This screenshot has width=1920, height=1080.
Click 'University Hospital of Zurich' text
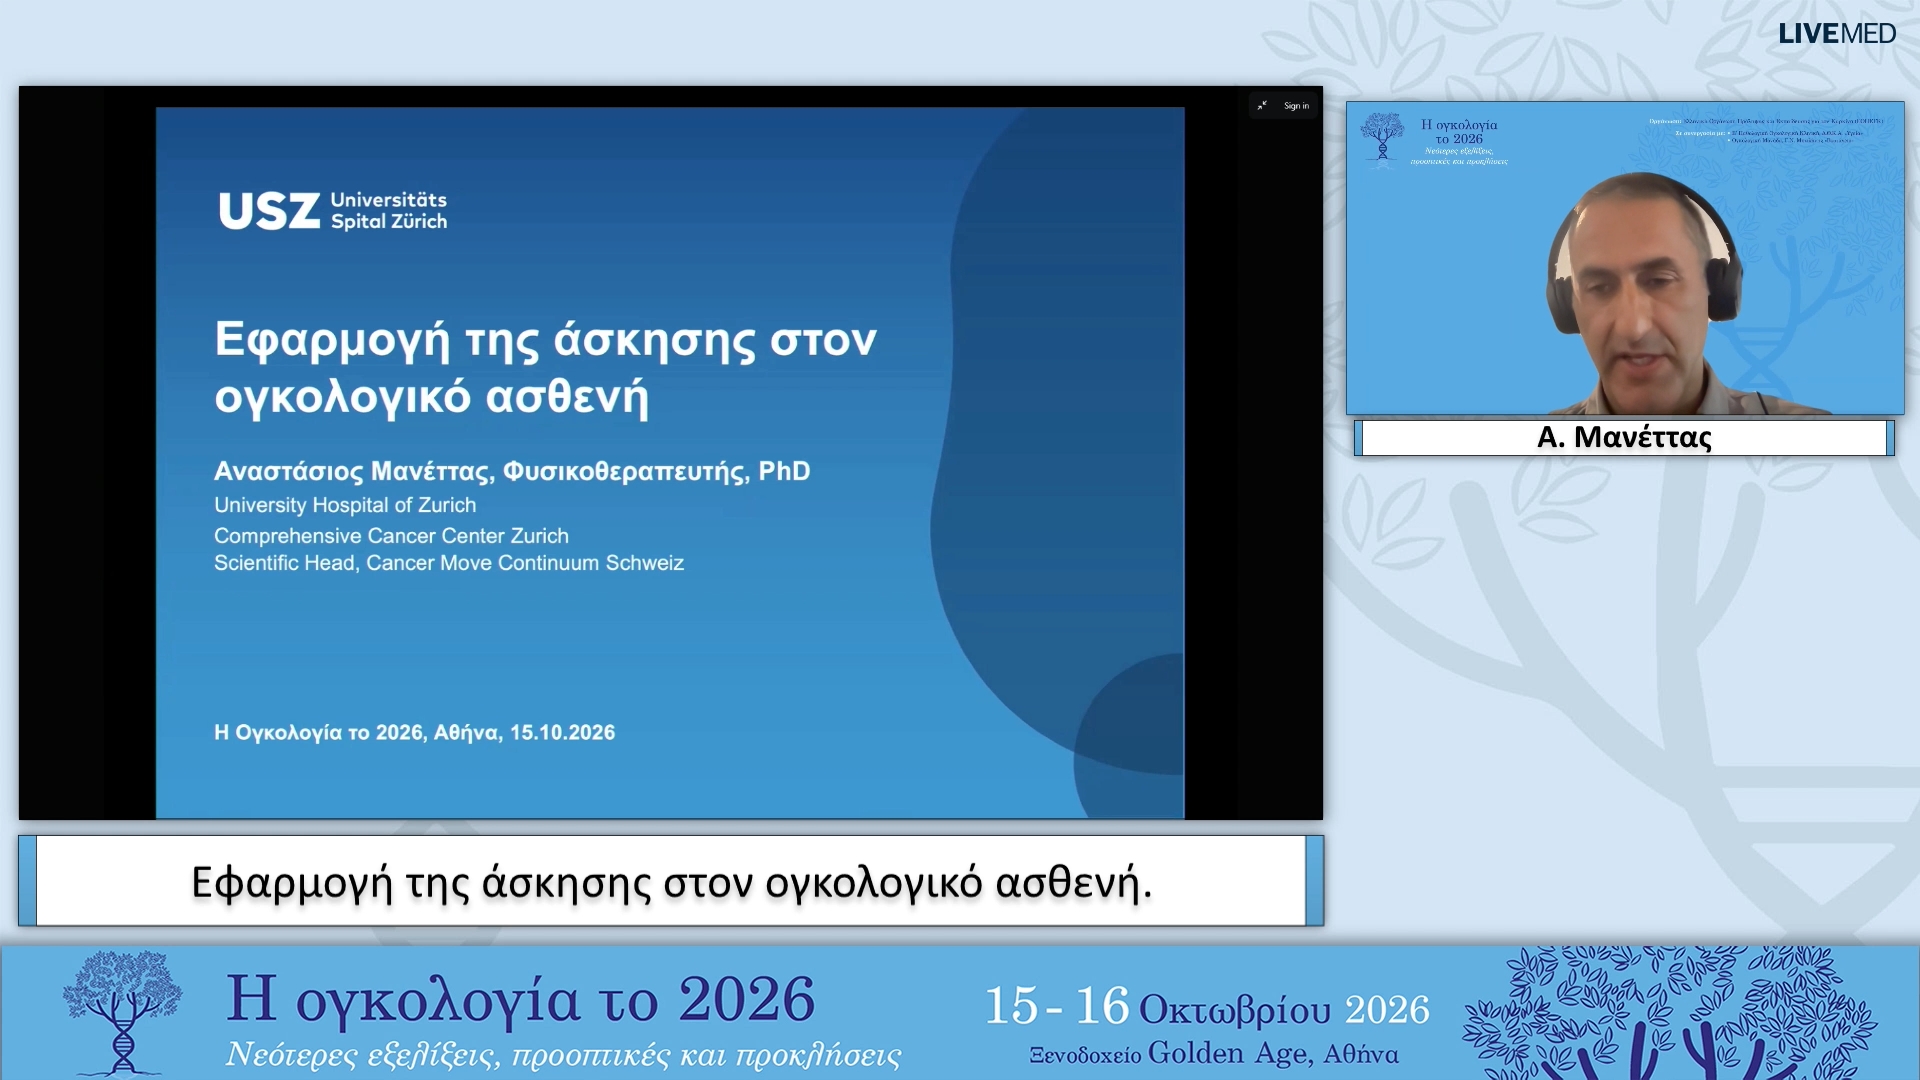tap(345, 505)
